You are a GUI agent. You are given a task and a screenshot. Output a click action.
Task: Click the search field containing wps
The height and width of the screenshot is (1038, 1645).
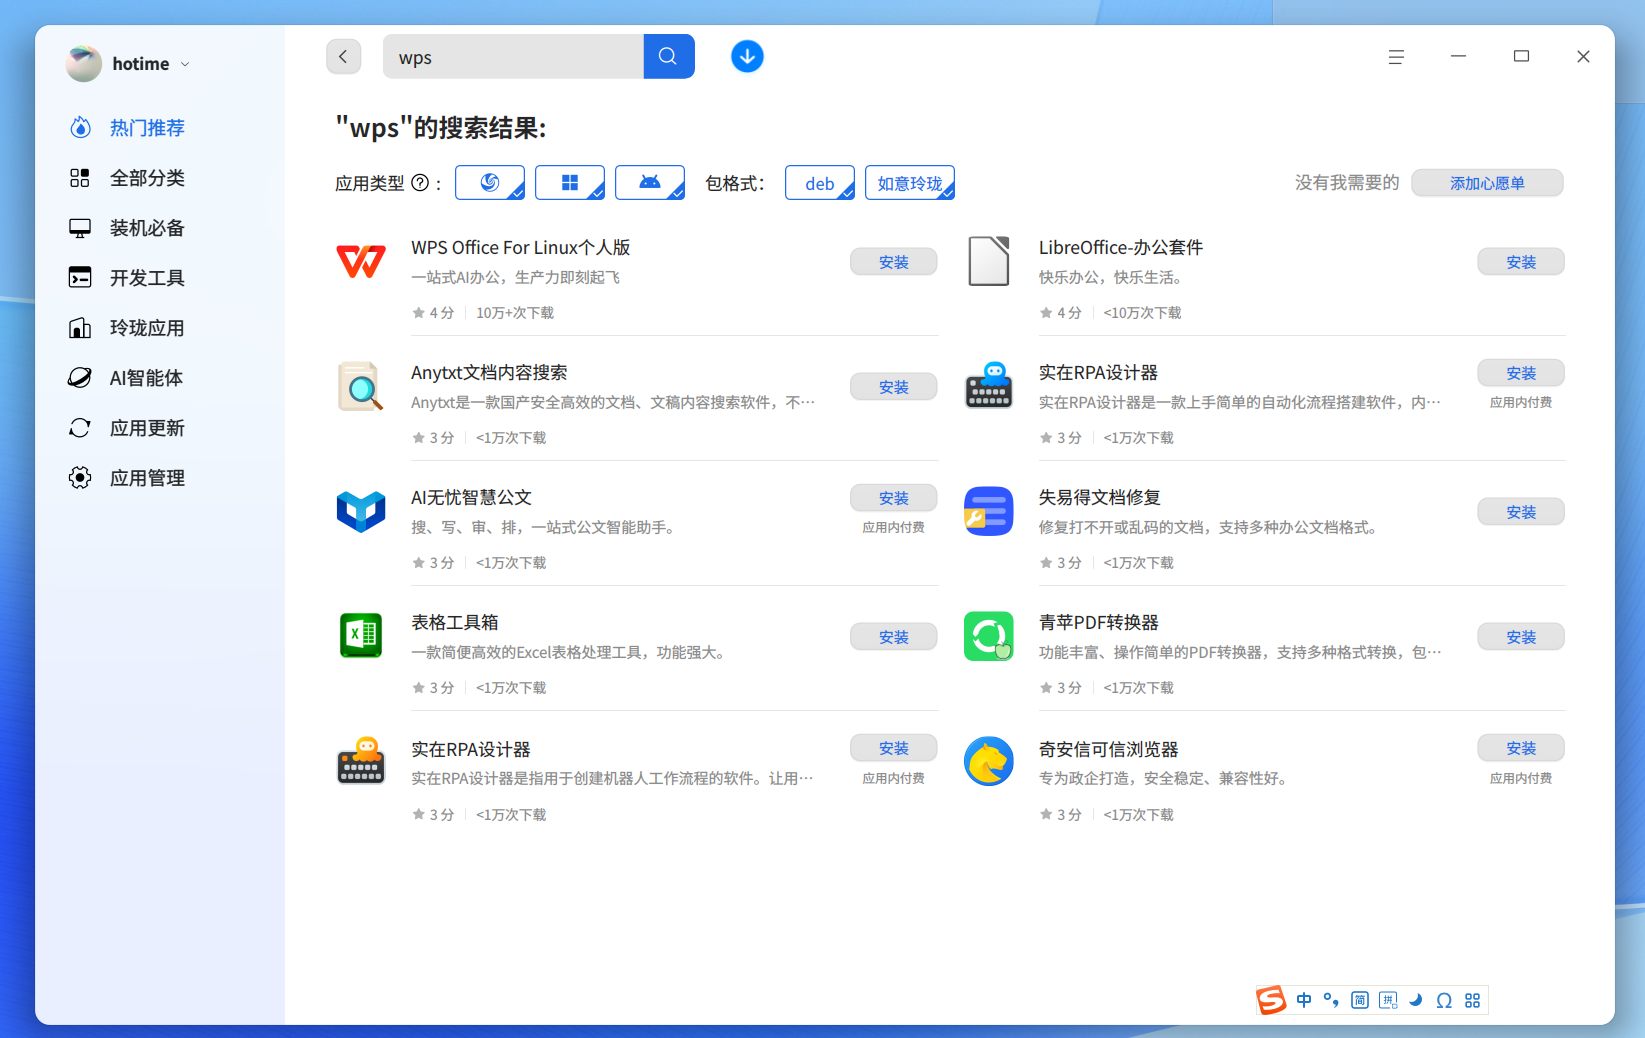pyautogui.click(x=513, y=57)
